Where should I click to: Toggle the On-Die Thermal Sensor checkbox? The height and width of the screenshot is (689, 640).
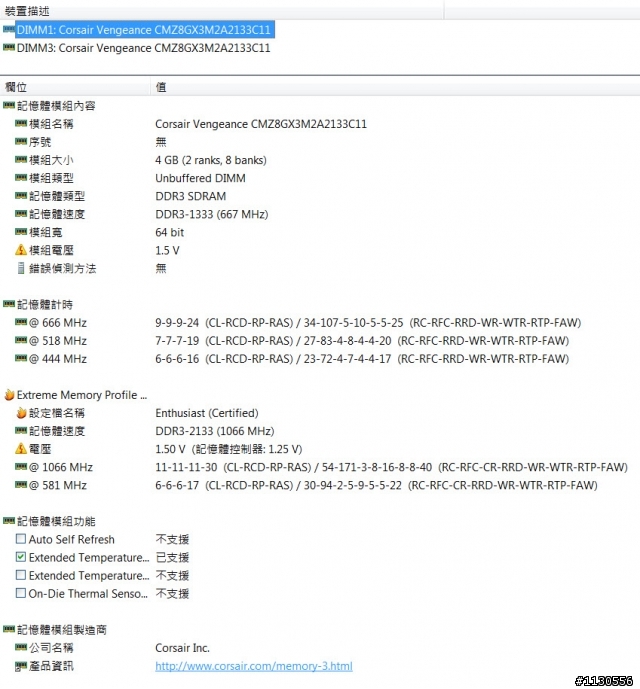tap(21, 593)
